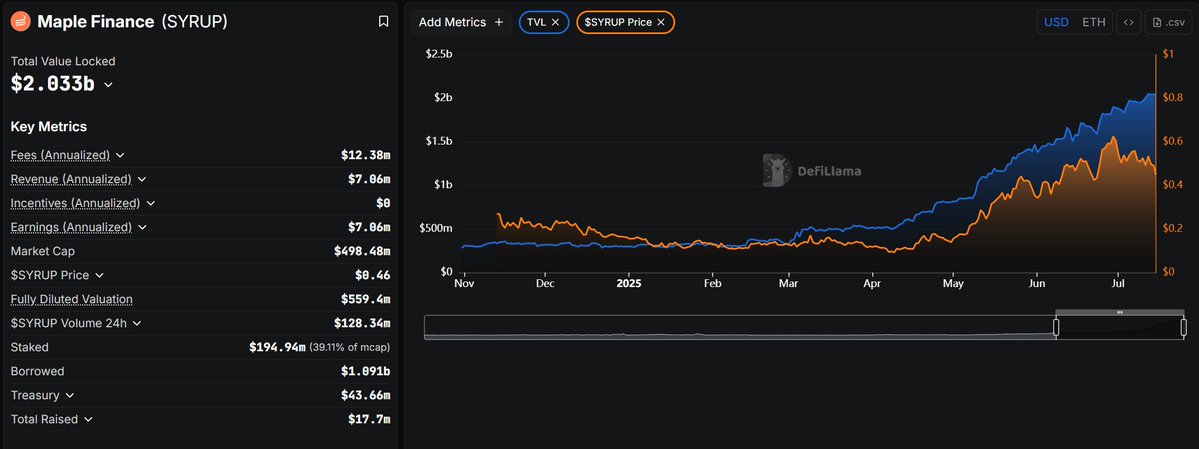Open the Add Metrics dropdown
The width and height of the screenshot is (1199, 449).
point(460,22)
